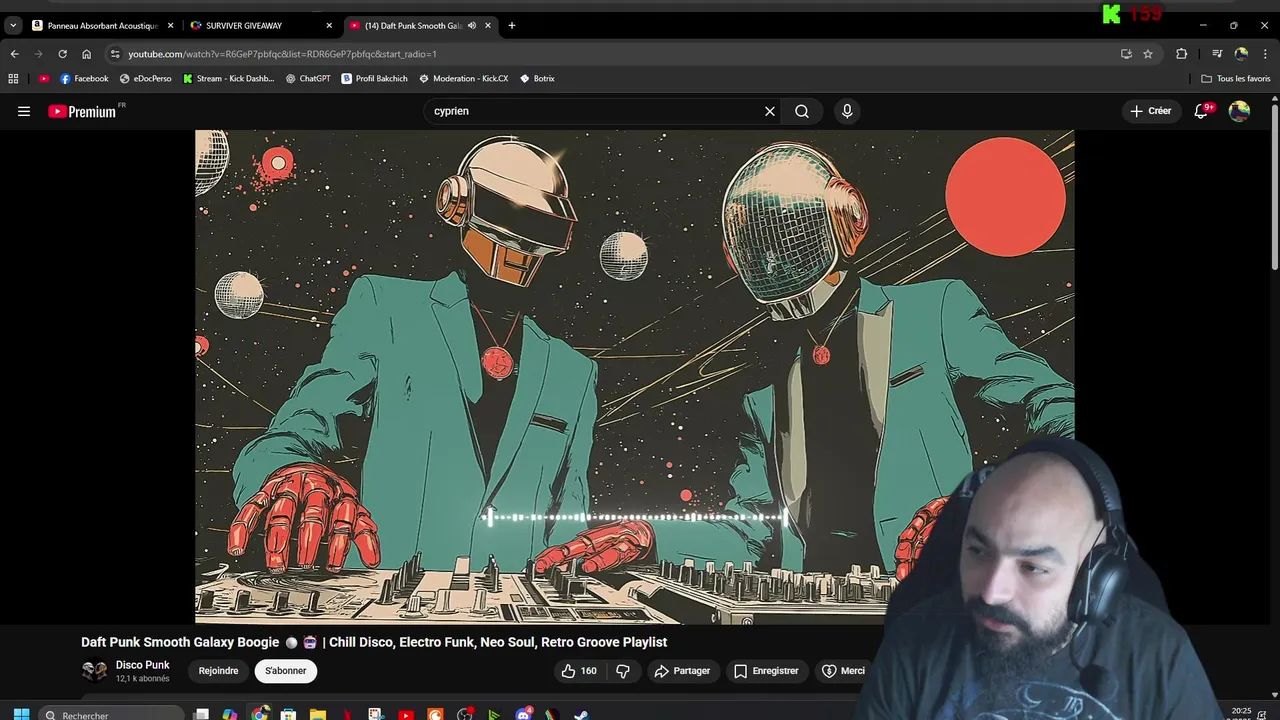The height and width of the screenshot is (720, 1280).
Task: Click the browser address bar URL
Action: point(282,54)
